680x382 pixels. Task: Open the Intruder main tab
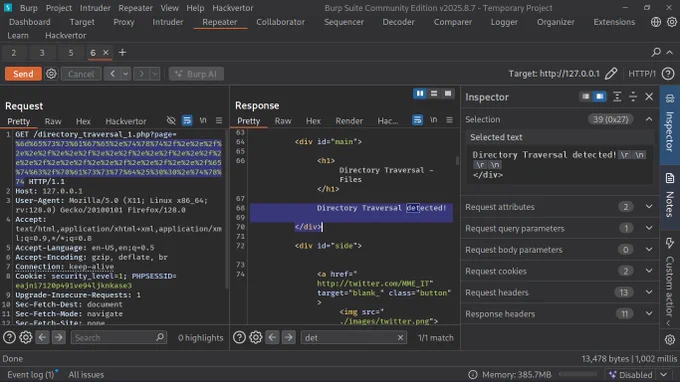click(167, 22)
